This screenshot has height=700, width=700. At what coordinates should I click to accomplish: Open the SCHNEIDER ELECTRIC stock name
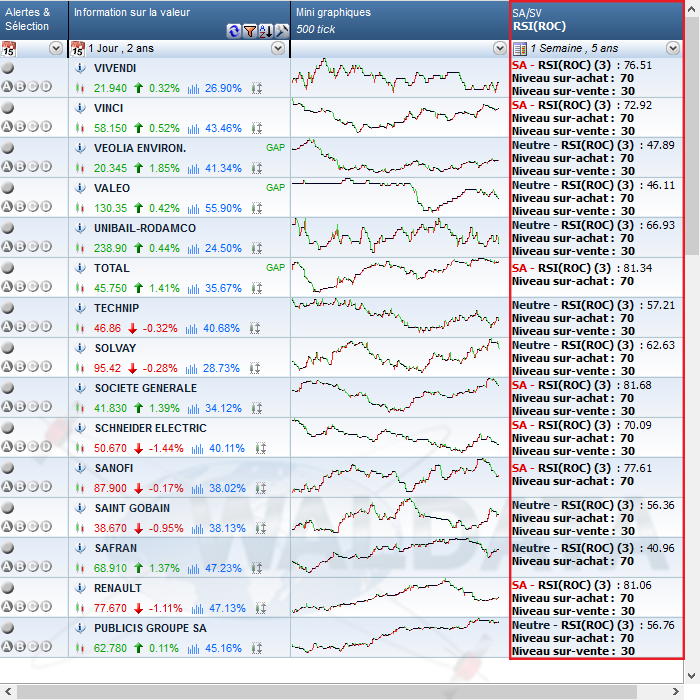(150, 428)
